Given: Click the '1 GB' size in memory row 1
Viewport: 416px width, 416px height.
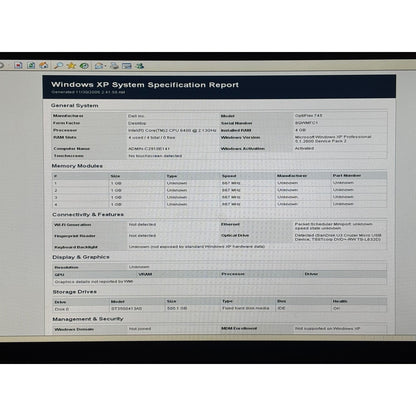Looking at the screenshot, I should click(116, 183).
